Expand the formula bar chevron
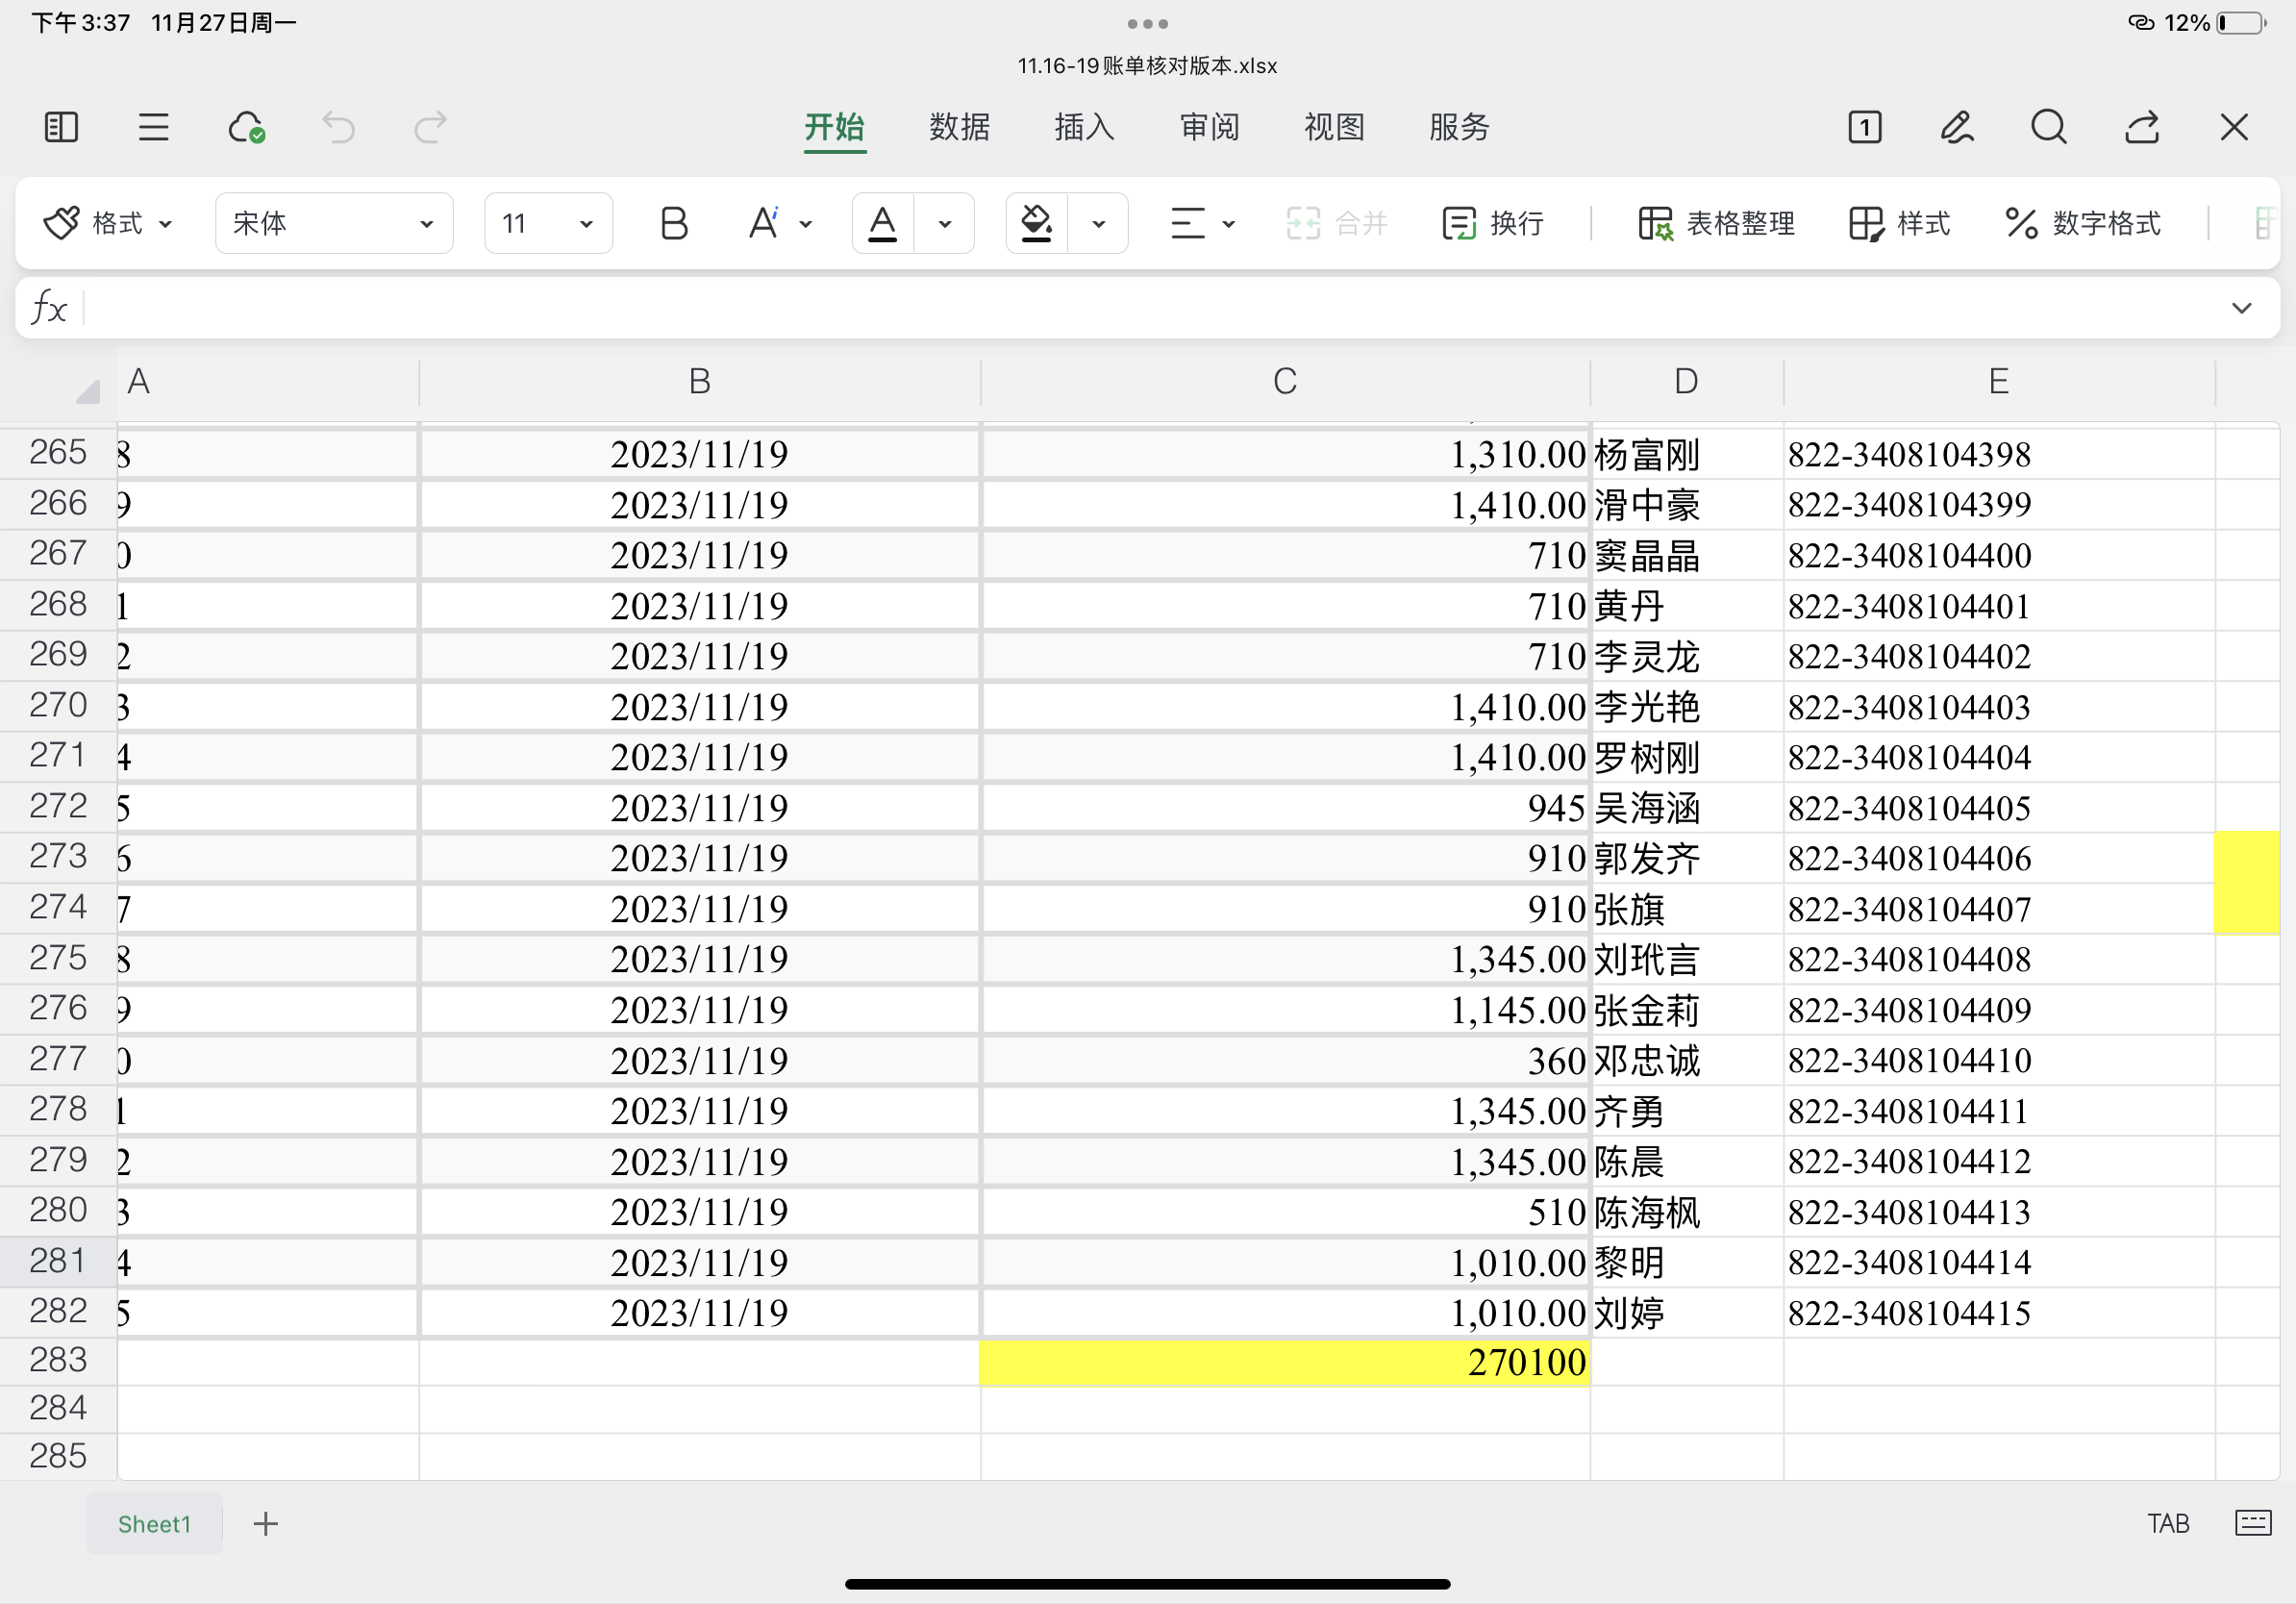 pos(2241,308)
